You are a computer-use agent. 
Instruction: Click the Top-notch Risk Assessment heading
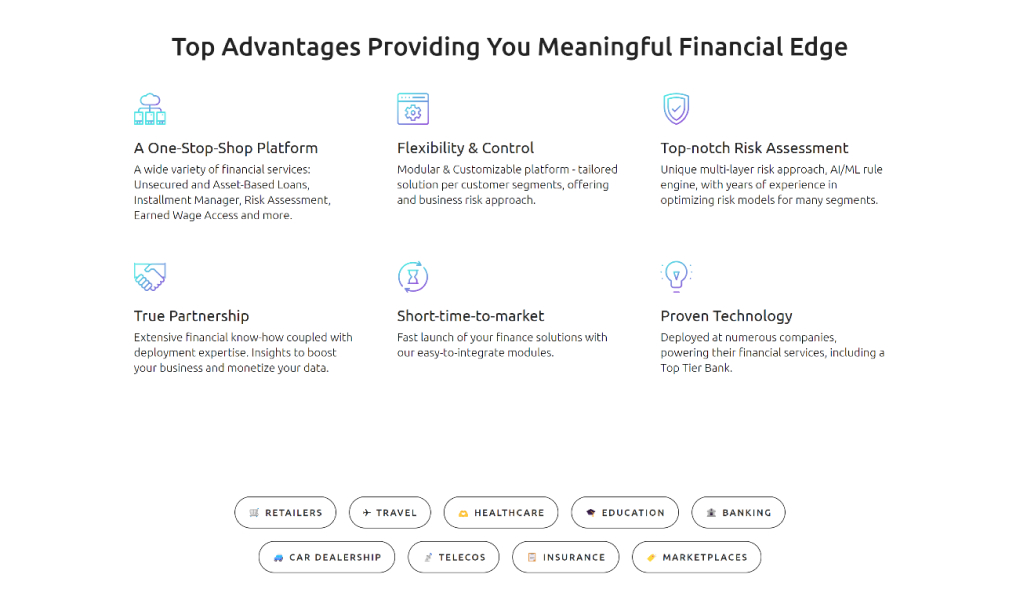click(x=754, y=148)
